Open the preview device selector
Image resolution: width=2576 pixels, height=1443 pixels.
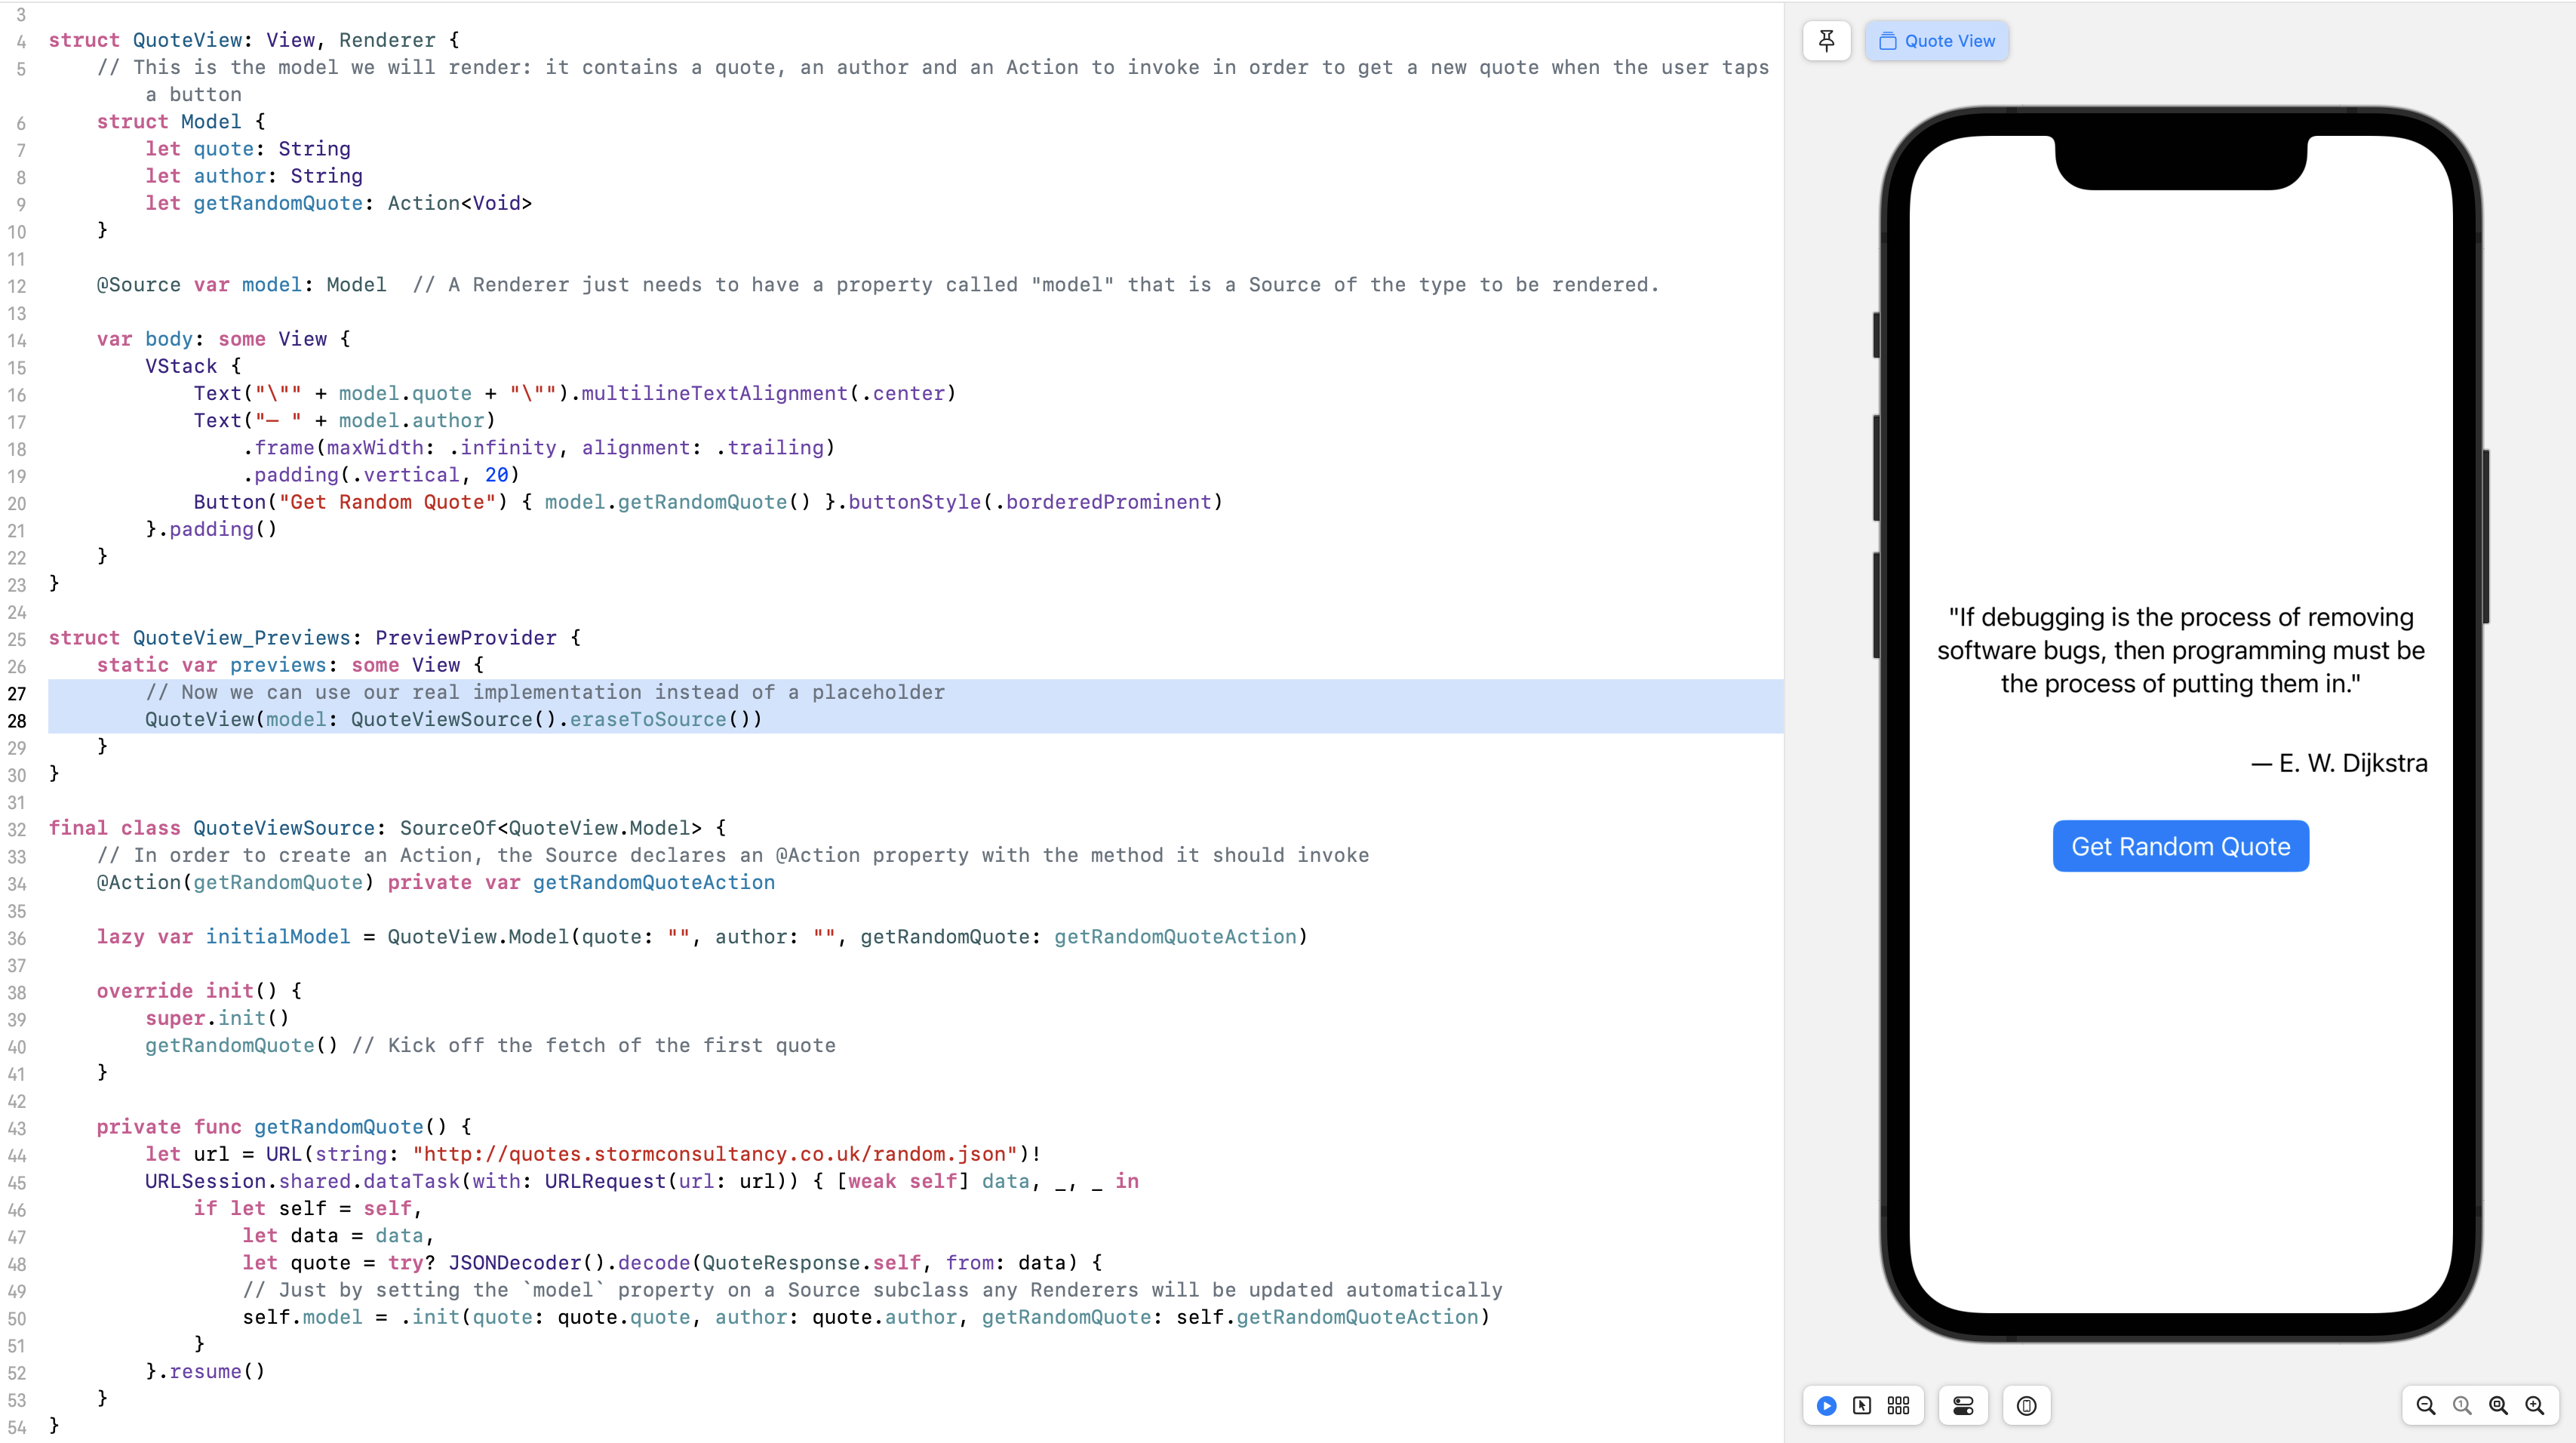click(x=2026, y=1405)
